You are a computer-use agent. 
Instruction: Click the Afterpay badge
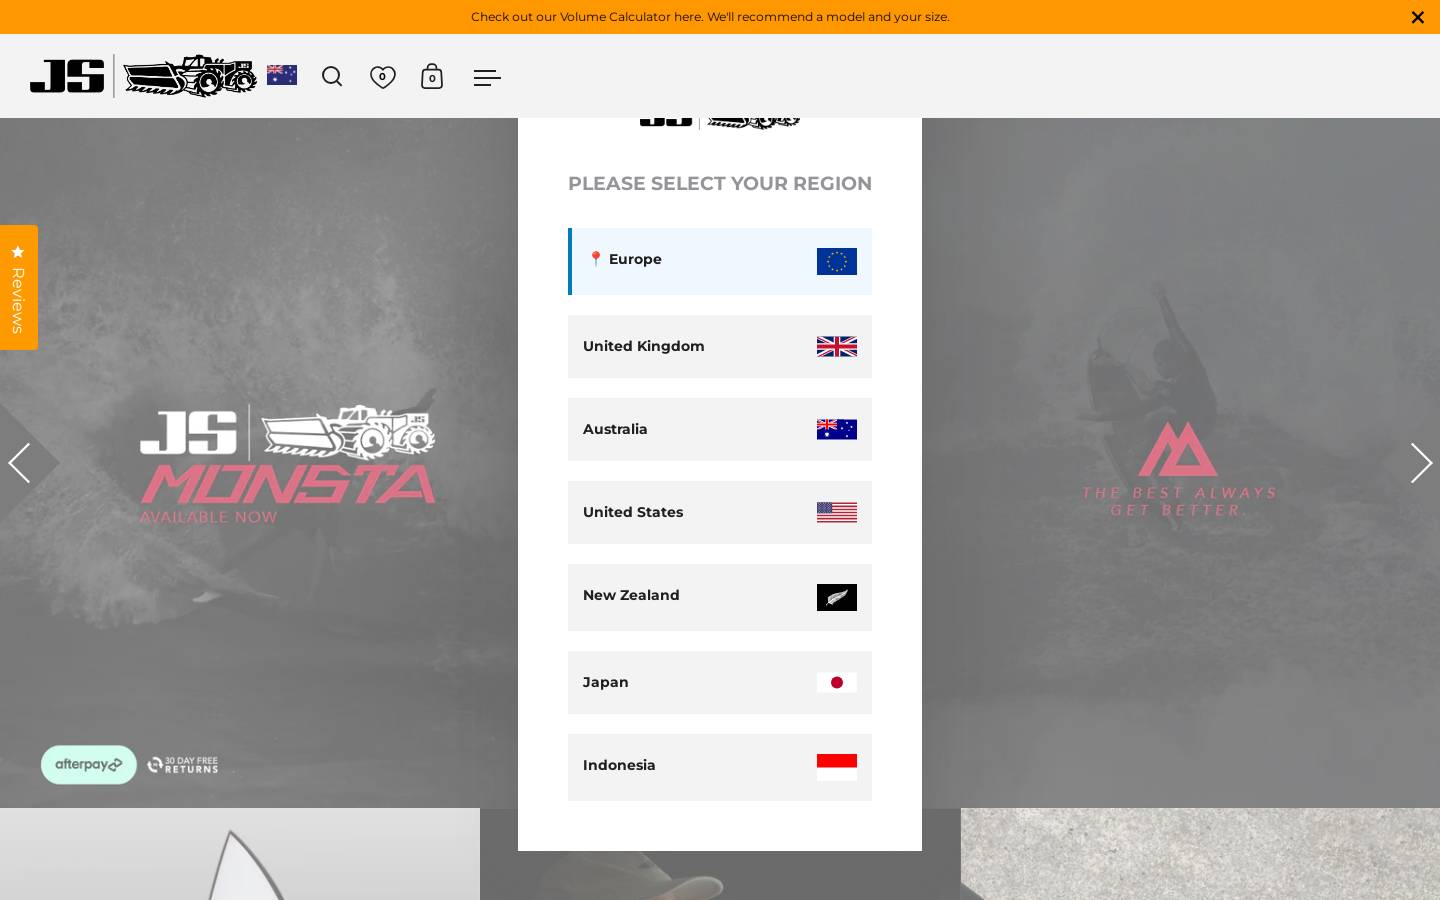[x=89, y=765]
